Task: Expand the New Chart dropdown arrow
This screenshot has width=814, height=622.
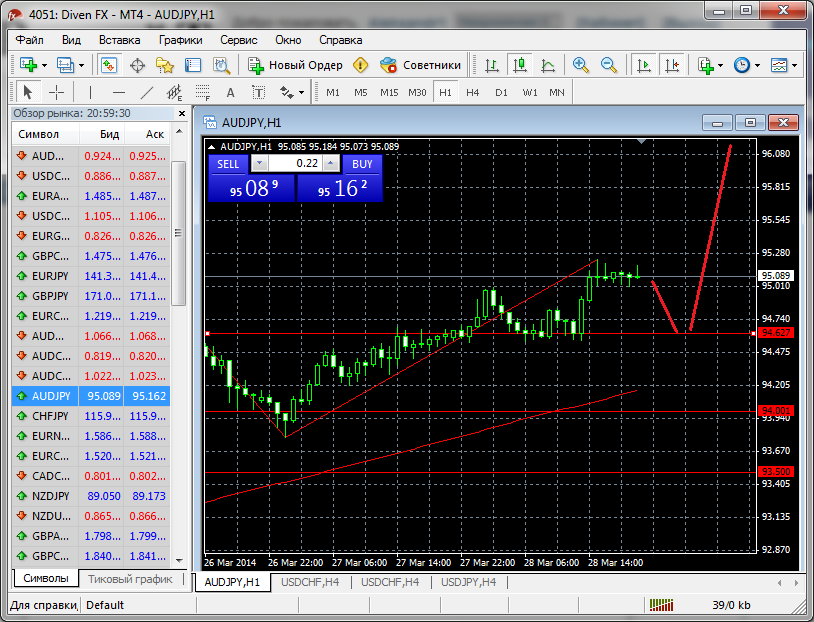Action: tap(45, 65)
